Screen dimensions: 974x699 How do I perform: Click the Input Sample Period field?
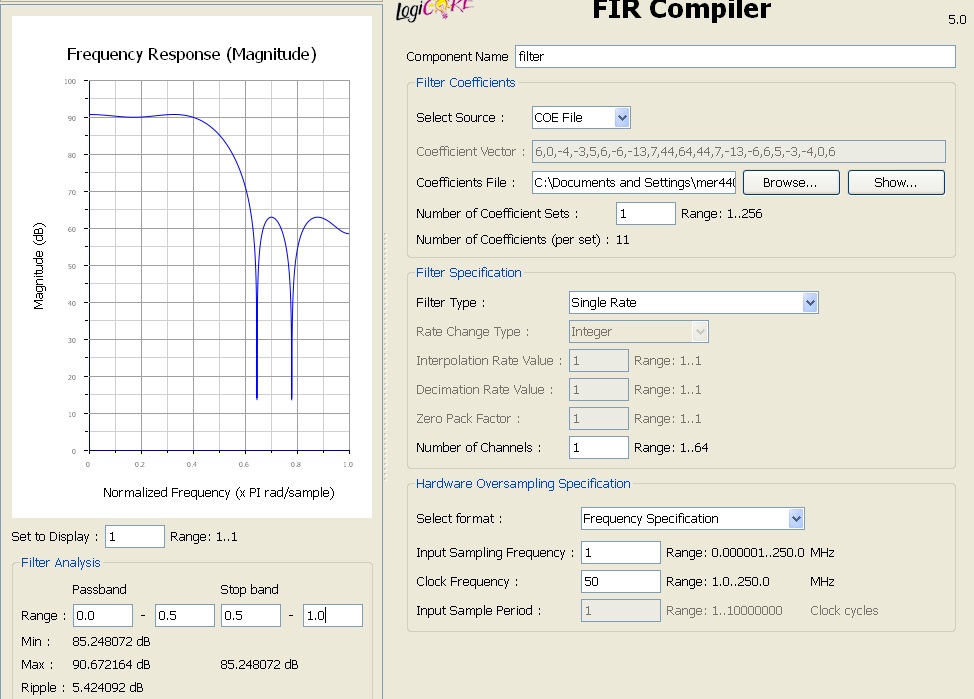[621, 611]
